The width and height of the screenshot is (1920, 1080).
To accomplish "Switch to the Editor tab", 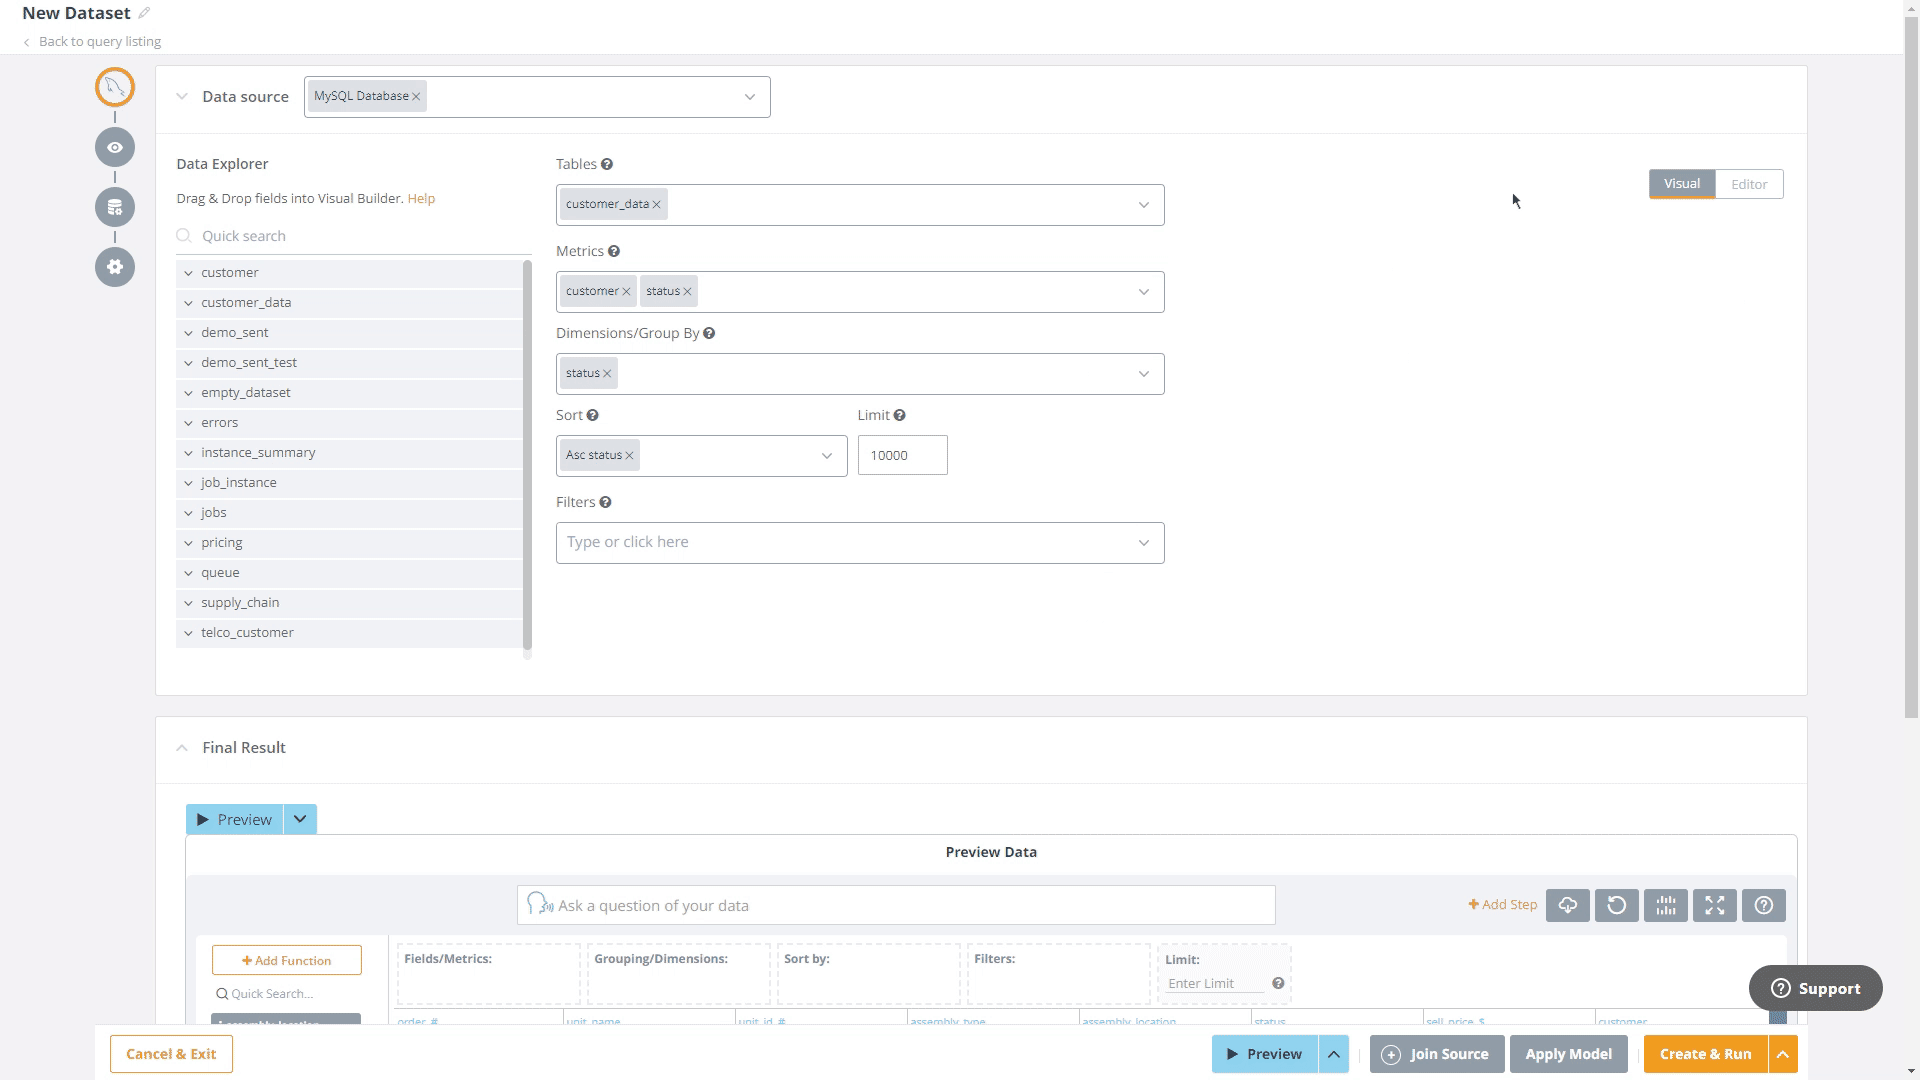I will coord(1749,183).
